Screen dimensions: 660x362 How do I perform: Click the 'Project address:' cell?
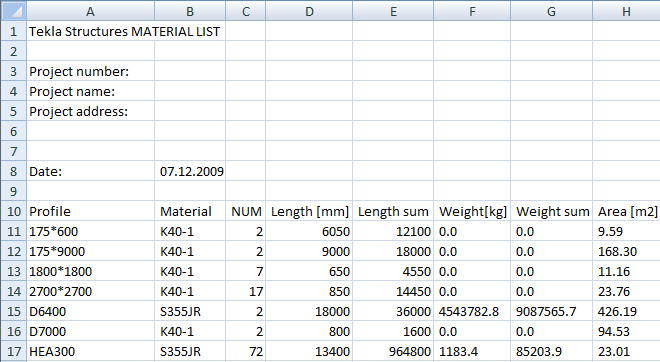[90, 111]
